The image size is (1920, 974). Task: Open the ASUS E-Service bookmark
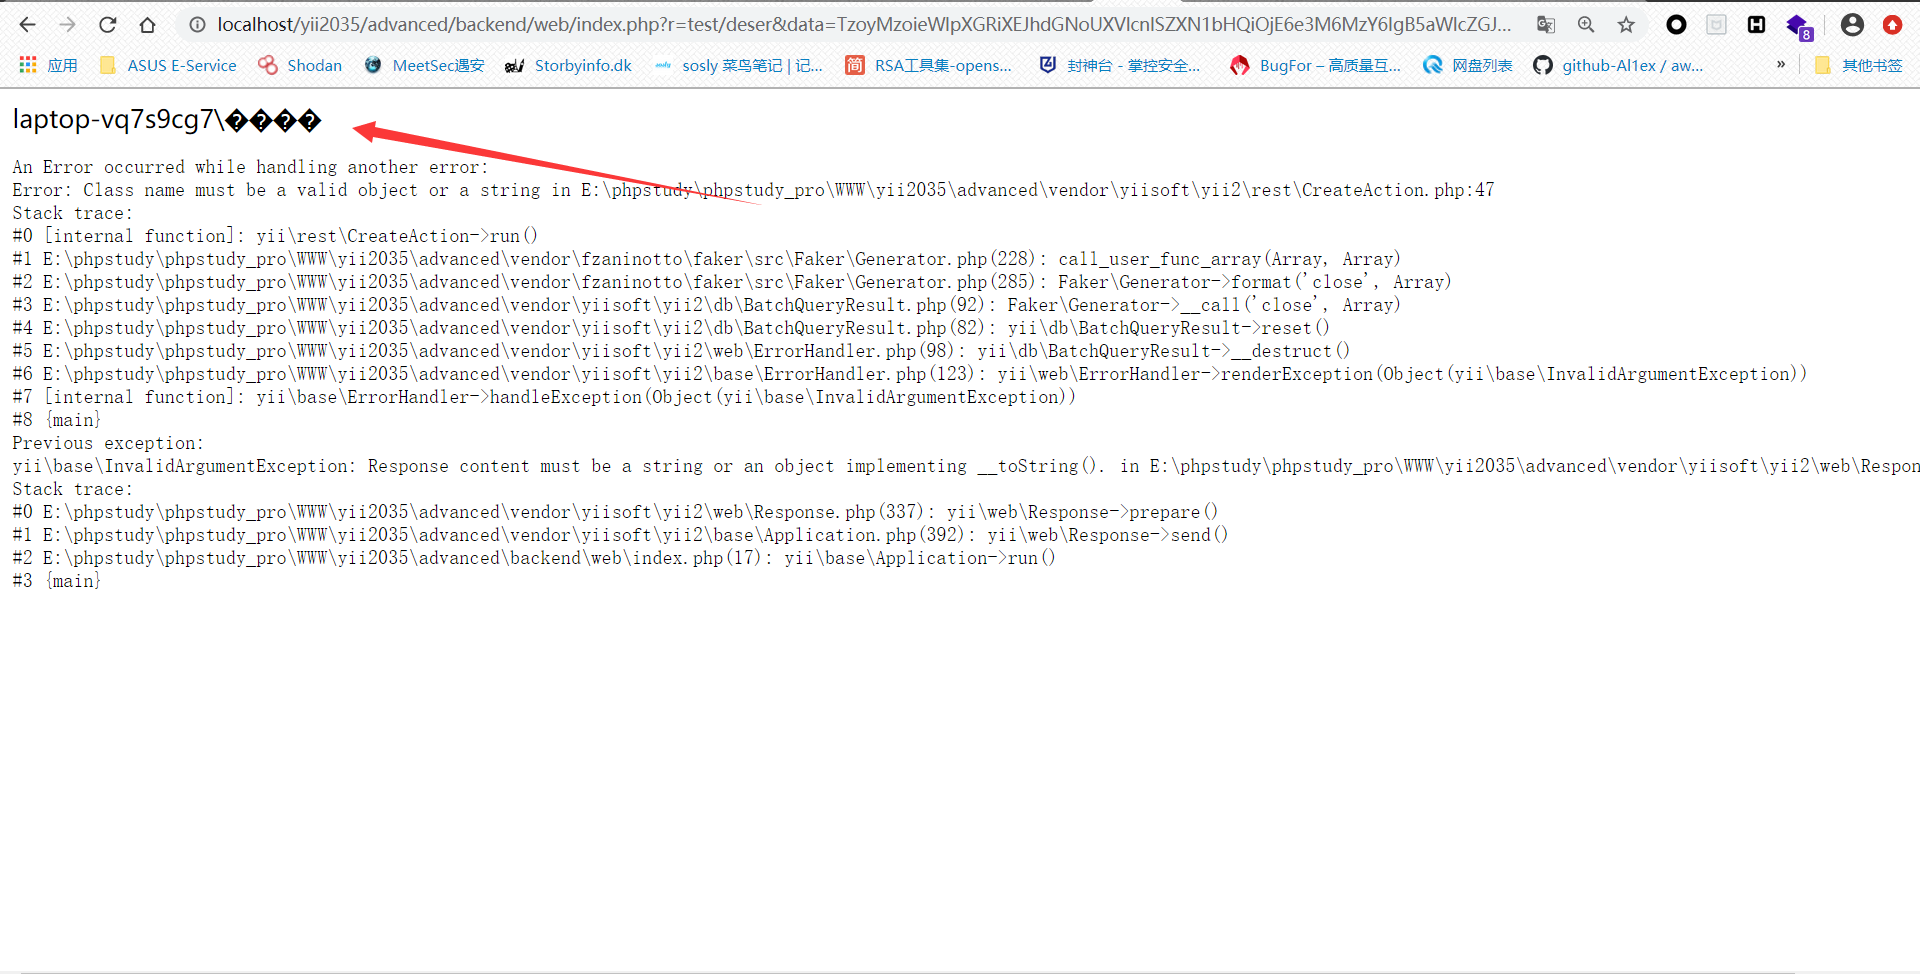pos(168,65)
